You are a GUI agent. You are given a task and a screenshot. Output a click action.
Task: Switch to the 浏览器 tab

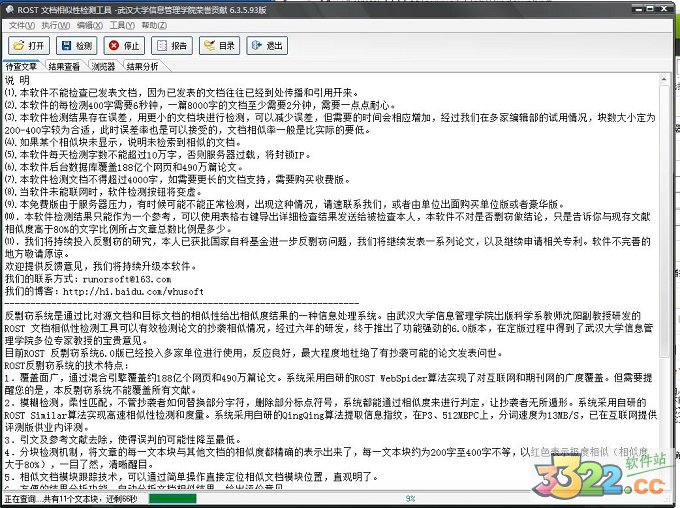tap(103, 66)
